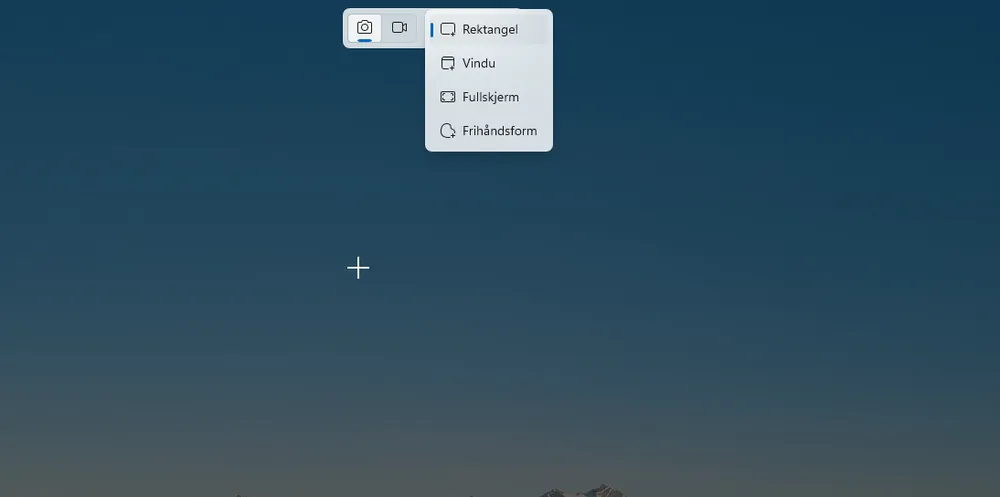Select the camera snapshot mode icon
Screen dimensions: 1000x497
[x=364, y=27]
